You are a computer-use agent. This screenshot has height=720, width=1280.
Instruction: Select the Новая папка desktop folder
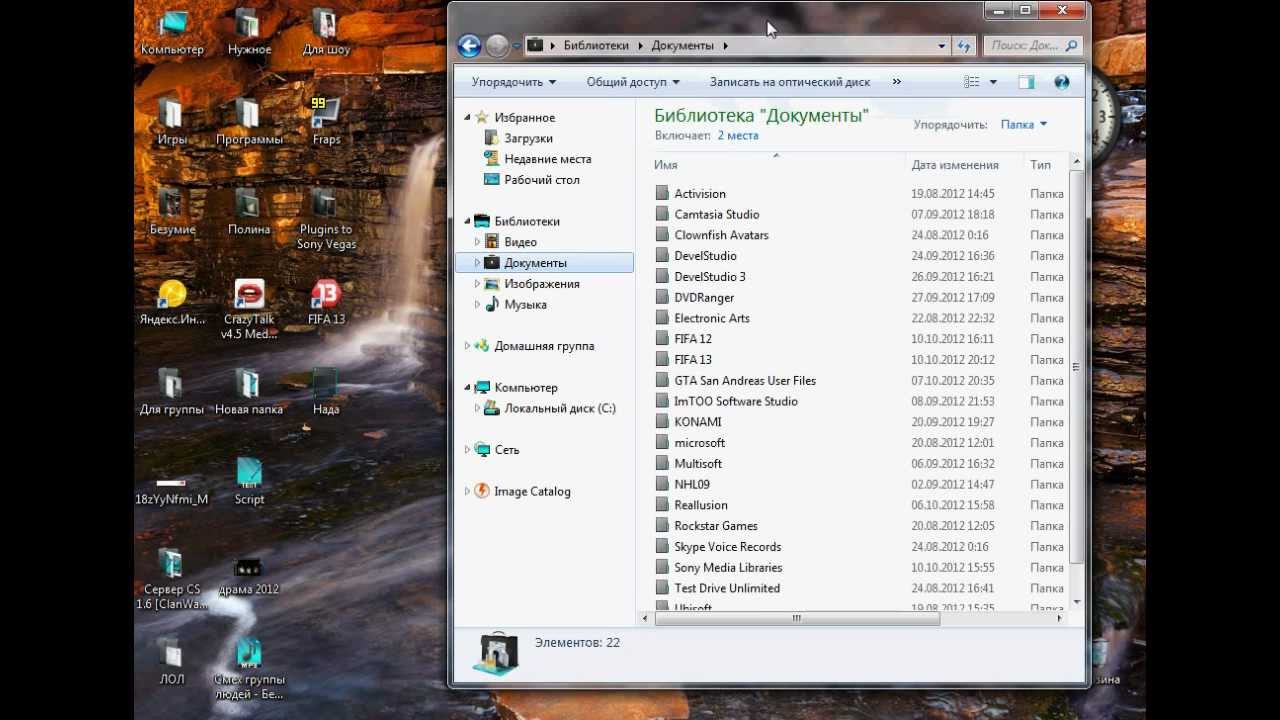pyautogui.click(x=249, y=392)
